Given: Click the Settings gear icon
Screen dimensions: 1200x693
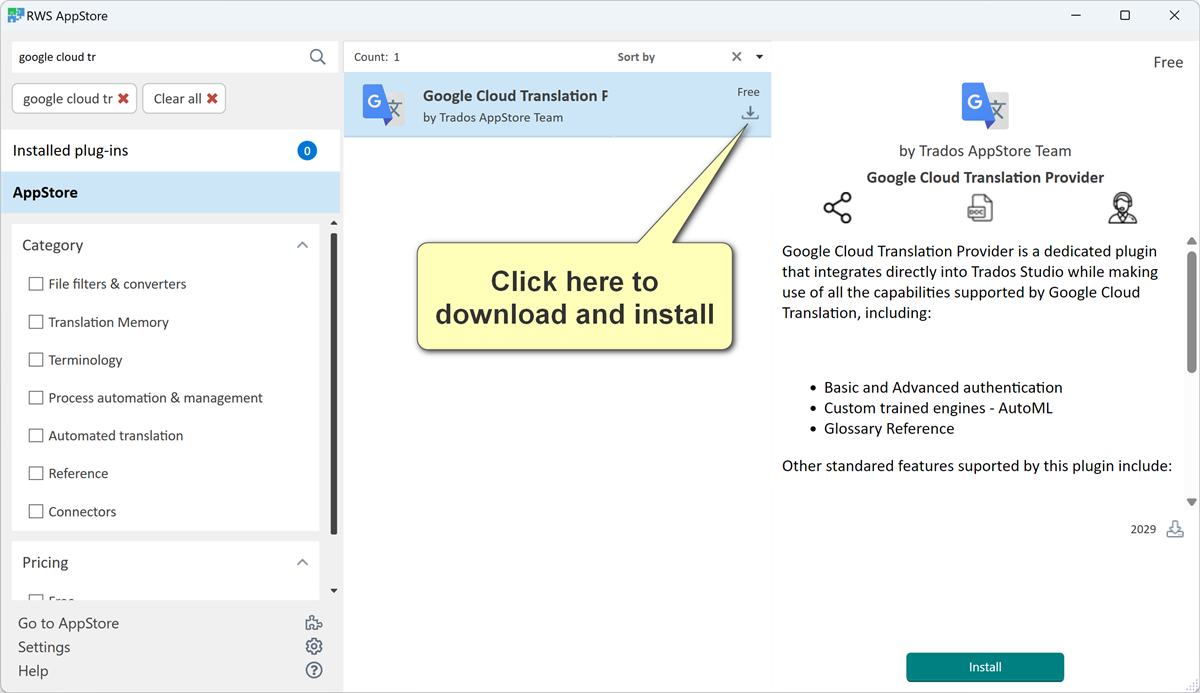Looking at the screenshot, I should point(313,646).
